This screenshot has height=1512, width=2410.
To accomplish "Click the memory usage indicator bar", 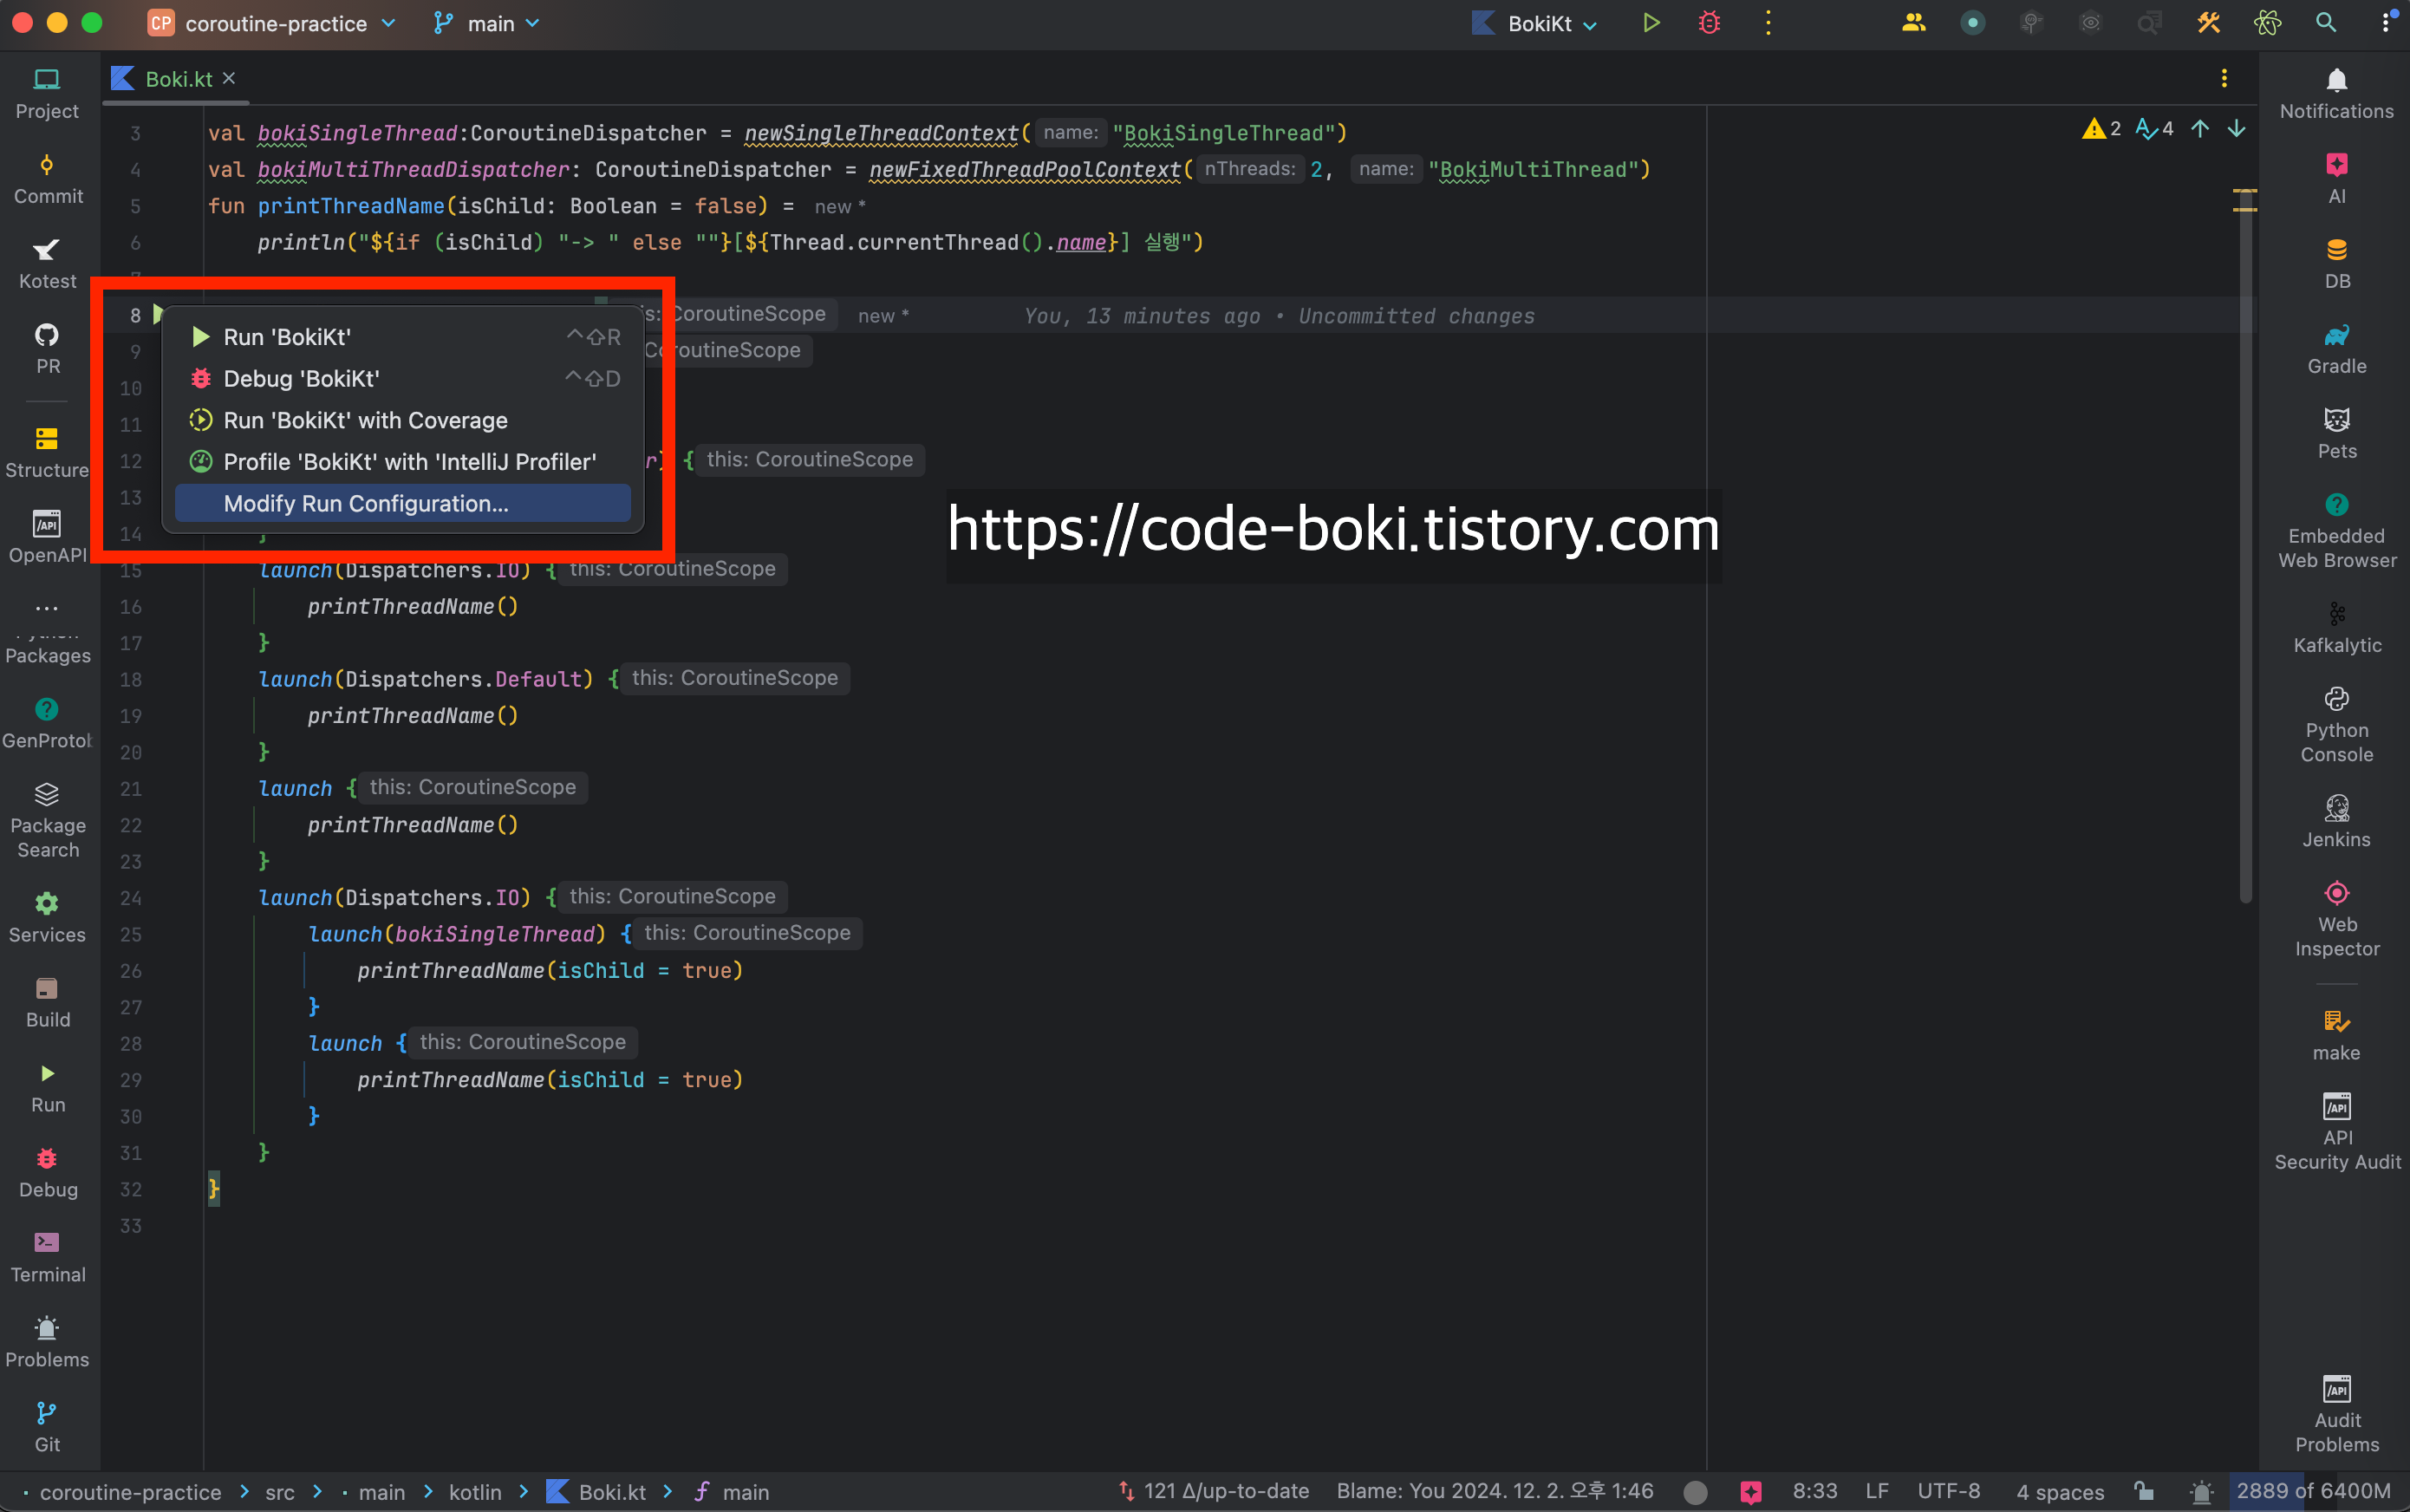I will pyautogui.click(x=2312, y=1491).
